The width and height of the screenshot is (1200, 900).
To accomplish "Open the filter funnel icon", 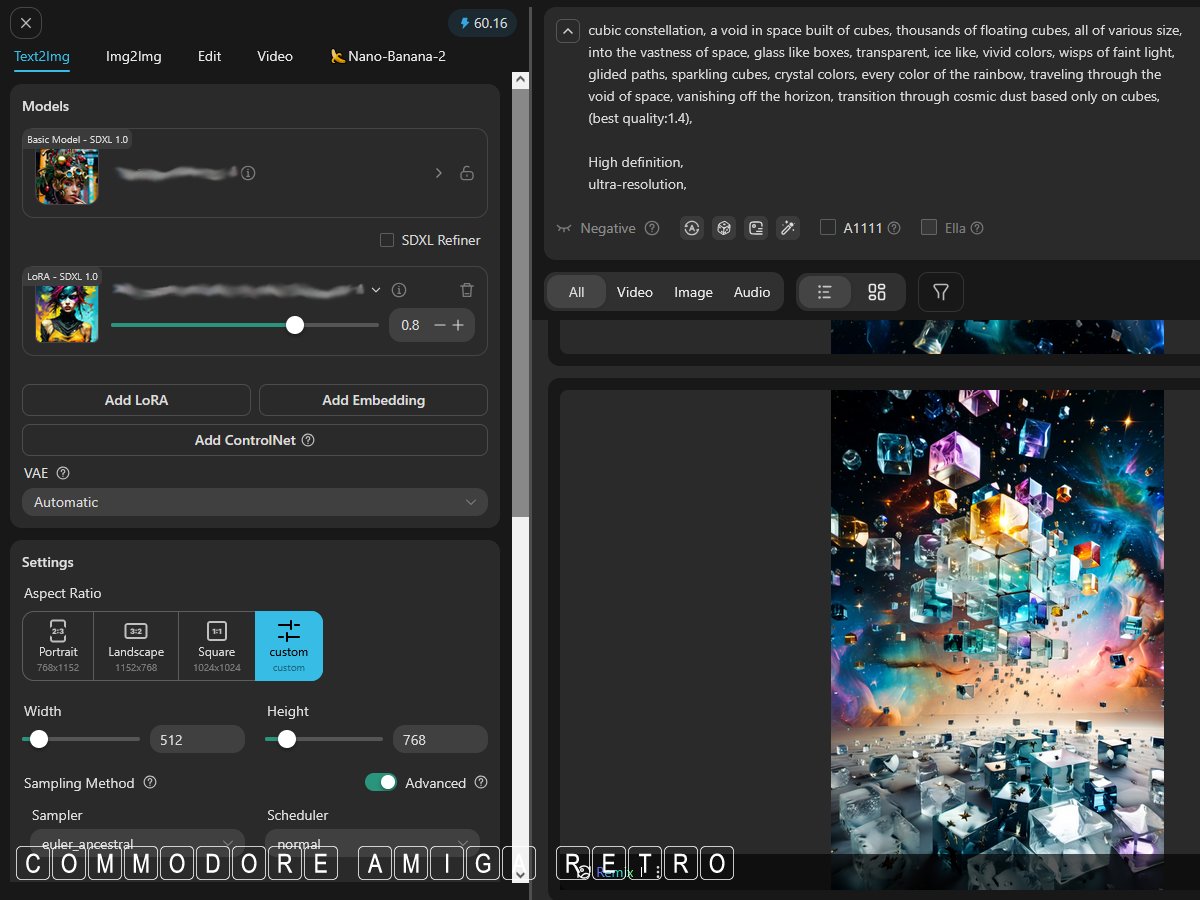I will 941,292.
